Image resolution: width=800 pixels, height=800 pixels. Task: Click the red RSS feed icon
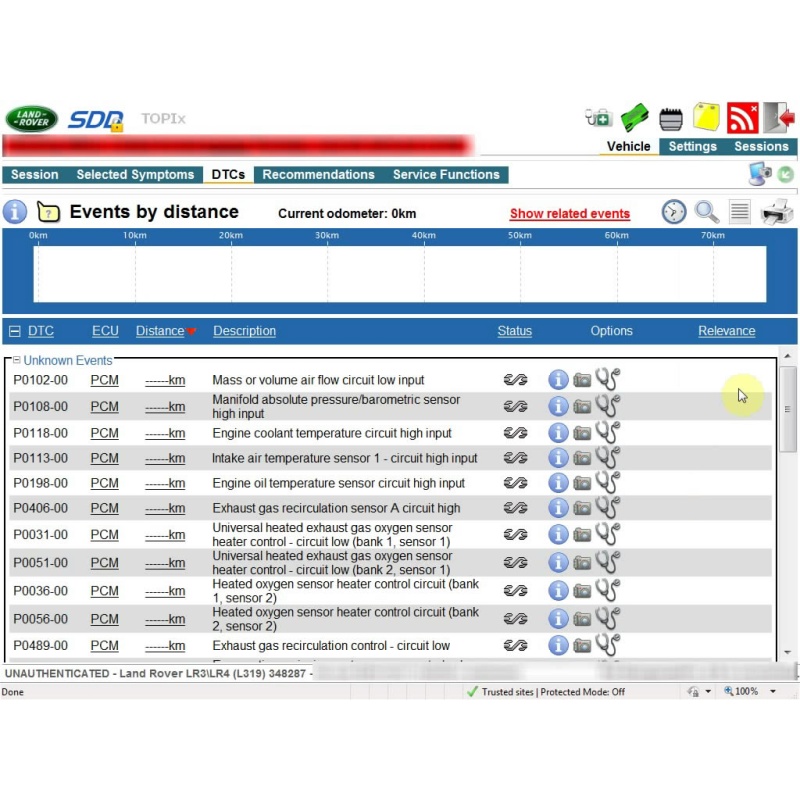pos(742,118)
